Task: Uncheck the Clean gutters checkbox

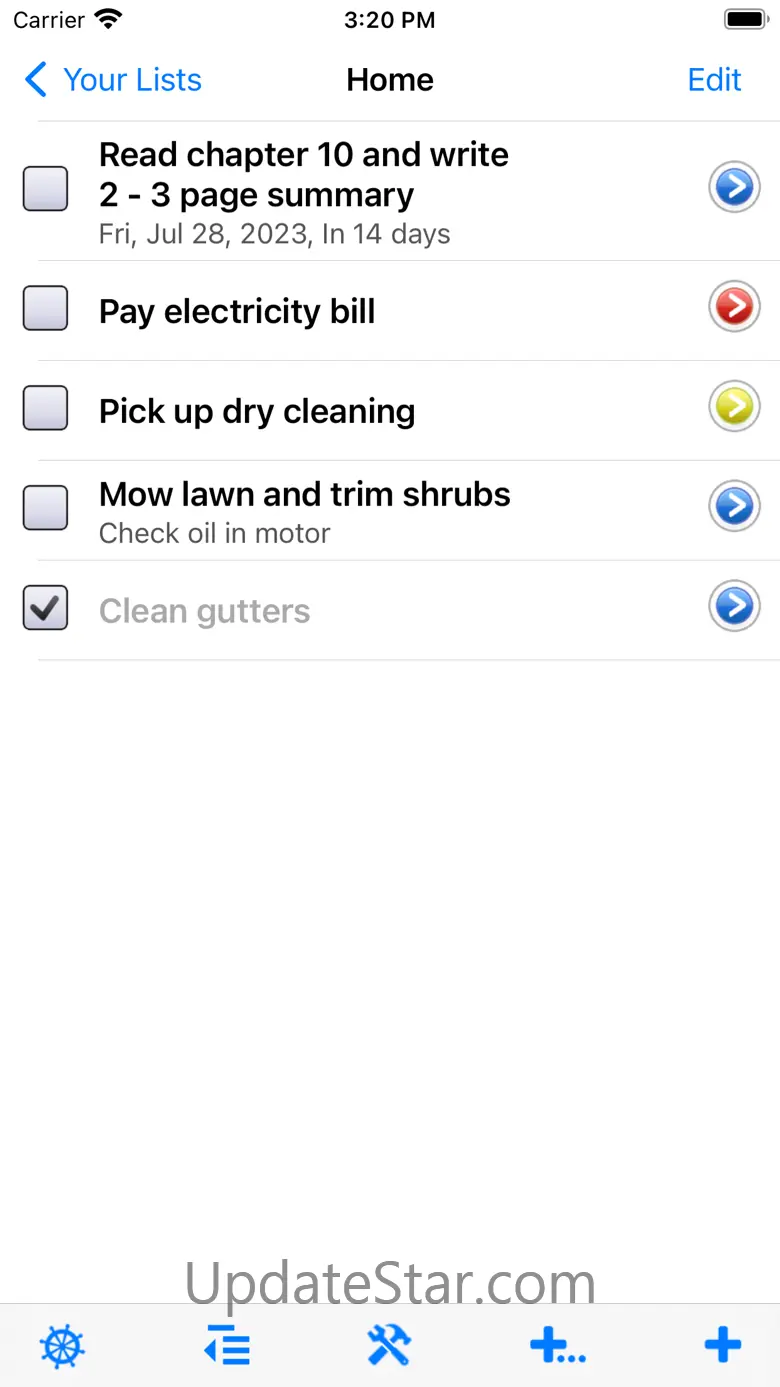Action: pyautogui.click(x=45, y=608)
